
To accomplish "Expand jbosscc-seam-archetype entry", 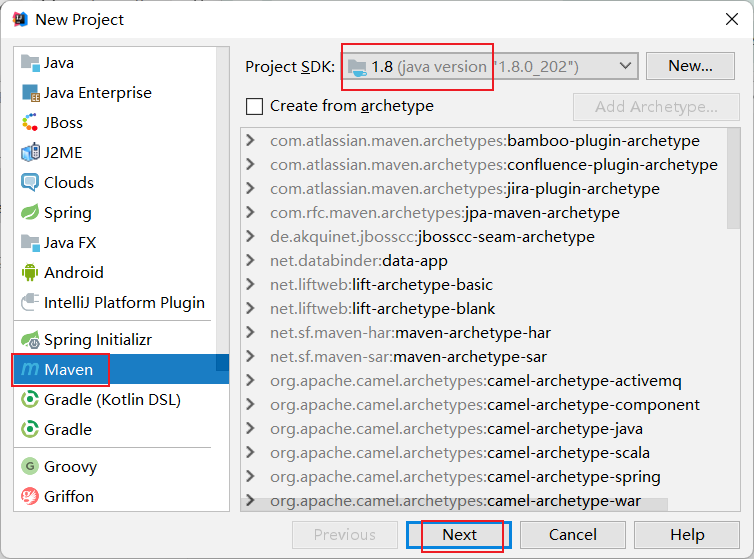I will click(x=250, y=236).
